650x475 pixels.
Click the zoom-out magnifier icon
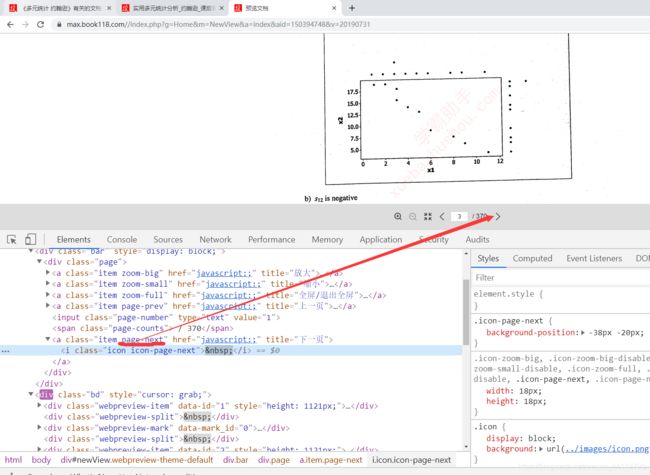click(413, 216)
